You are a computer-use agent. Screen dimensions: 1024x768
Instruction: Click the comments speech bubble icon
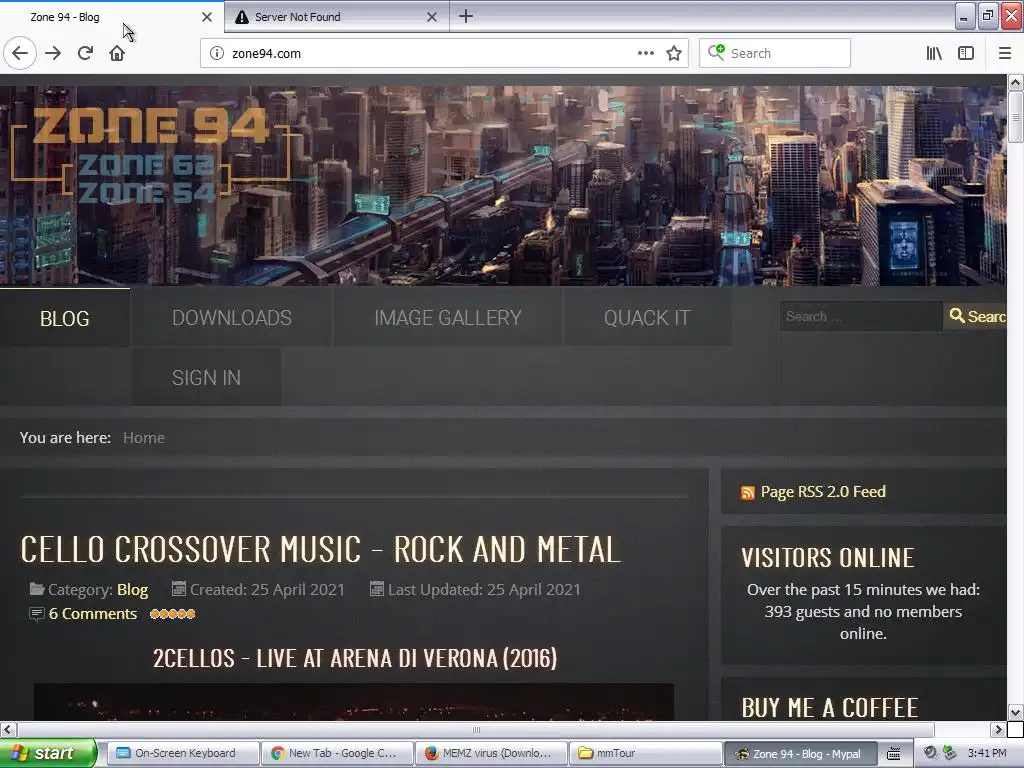coord(37,614)
